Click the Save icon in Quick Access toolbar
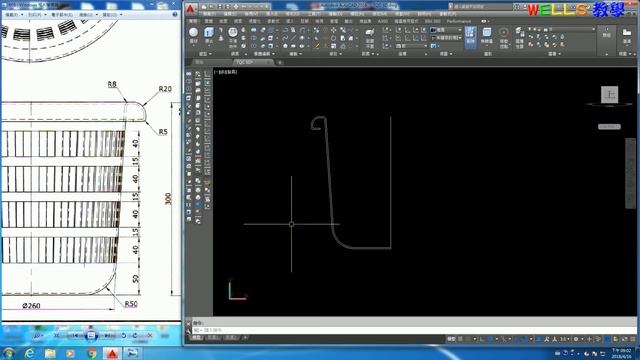Screen dimensions: 640x360 tap(220, 7)
